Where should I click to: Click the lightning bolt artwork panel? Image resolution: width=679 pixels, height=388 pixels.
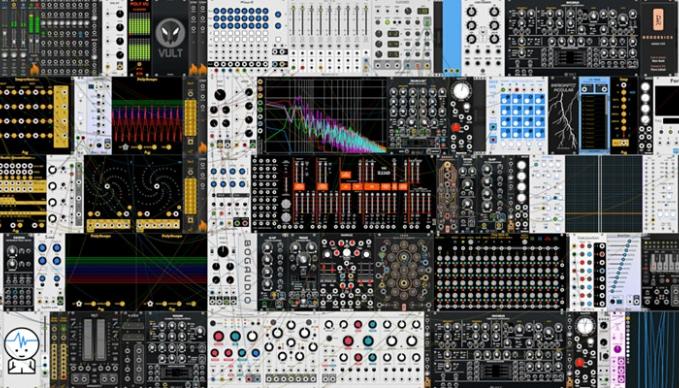pyautogui.click(x=563, y=116)
